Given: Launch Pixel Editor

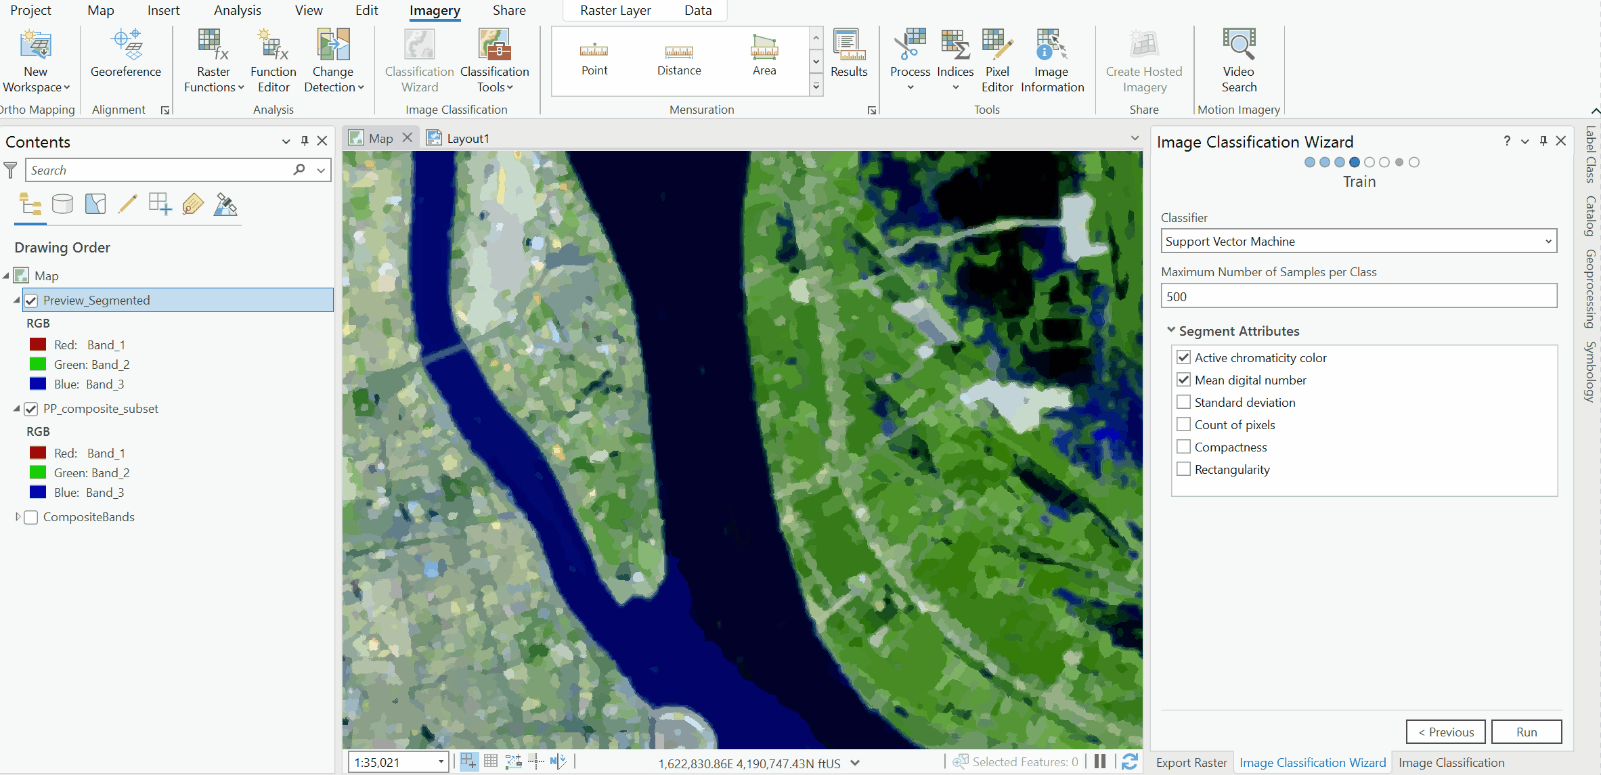Looking at the screenshot, I should point(997,62).
